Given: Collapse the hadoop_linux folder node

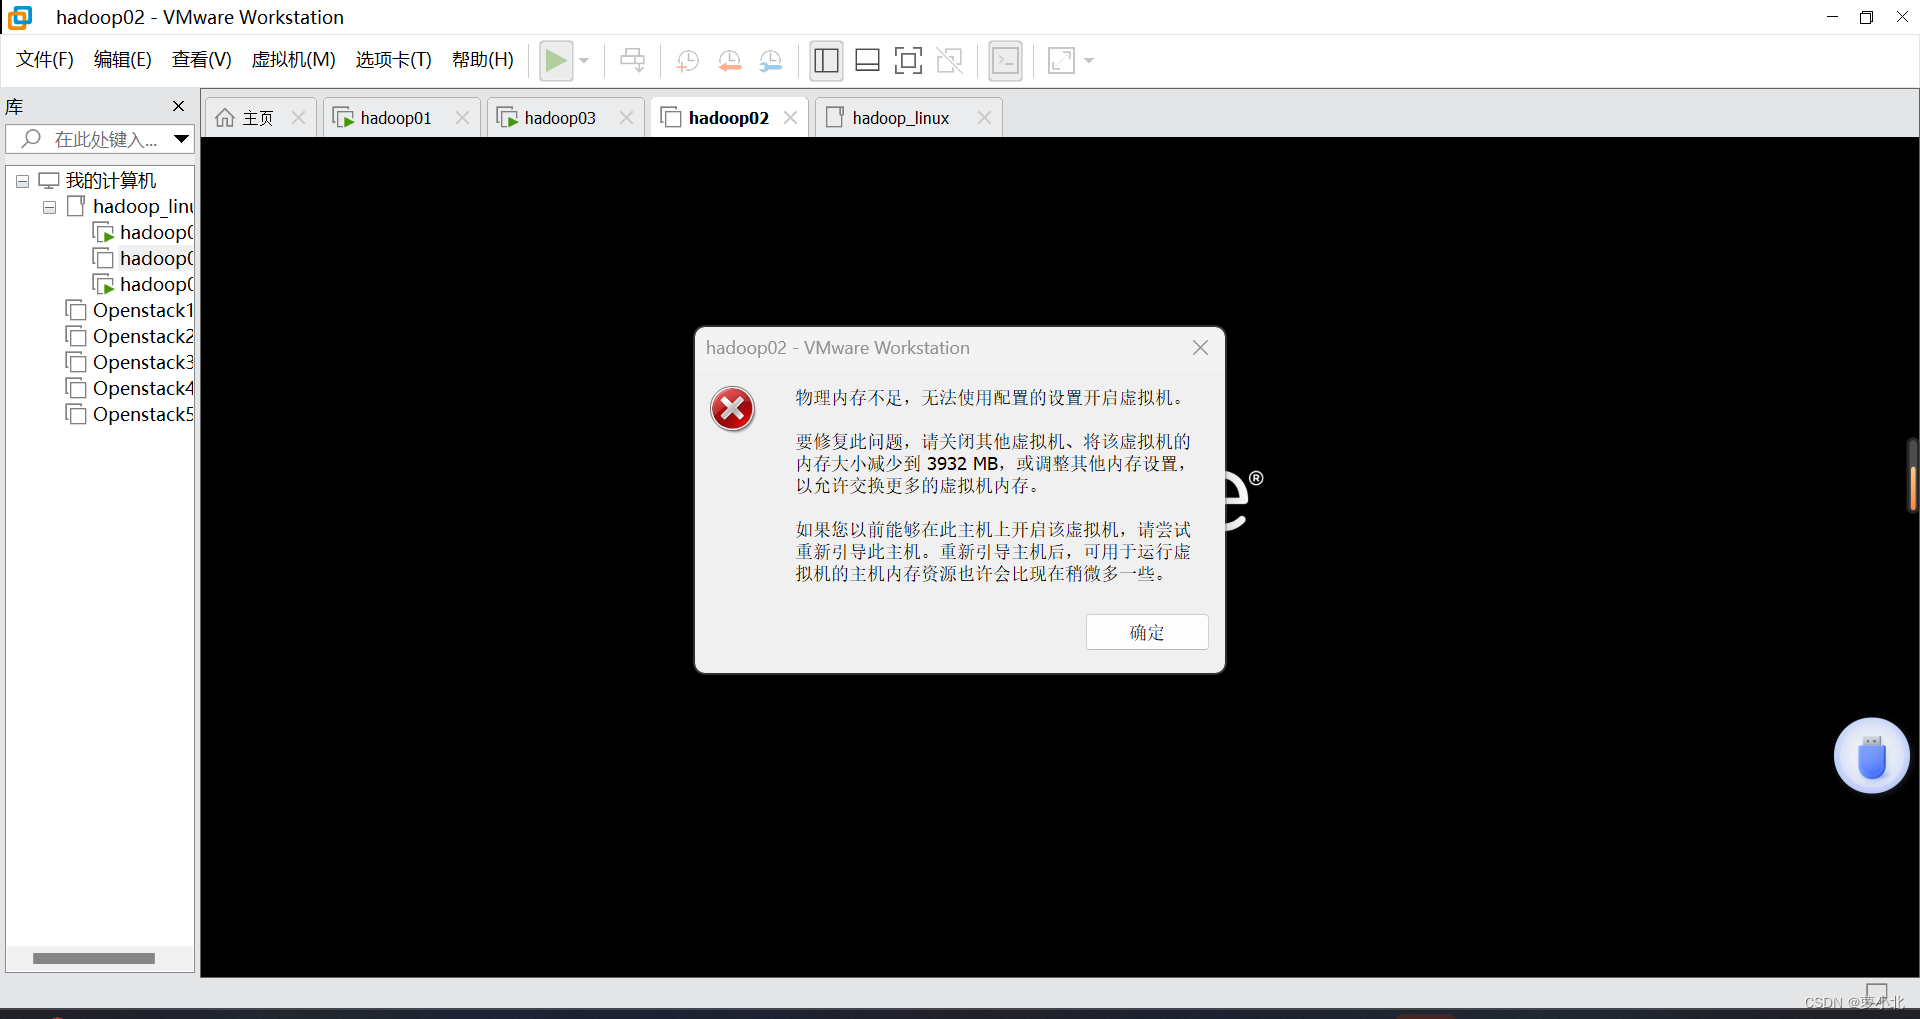Looking at the screenshot, I should [x=49, y=208].
